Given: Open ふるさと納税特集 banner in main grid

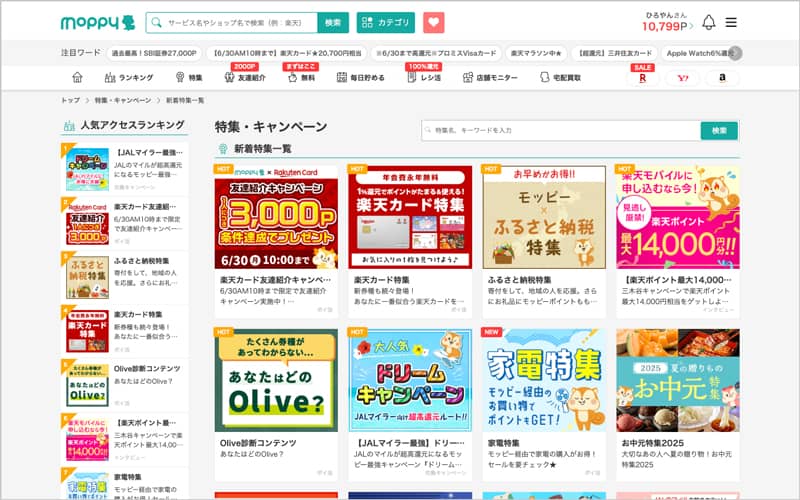Looking at the screenshot, I should pos(544,217).
